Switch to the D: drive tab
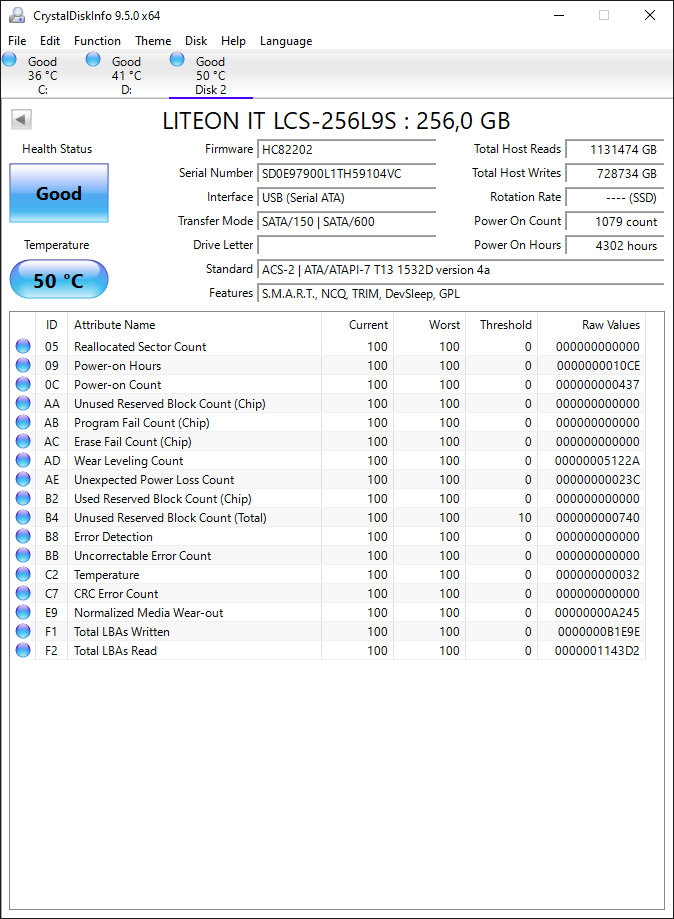The height and width of the screenshot is (919, 674). 127,75
